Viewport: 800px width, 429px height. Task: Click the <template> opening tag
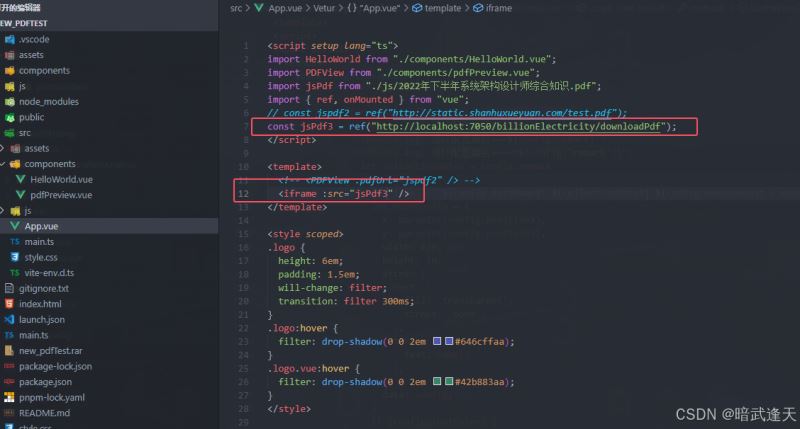pyautogui.click(x=294, y=167)
